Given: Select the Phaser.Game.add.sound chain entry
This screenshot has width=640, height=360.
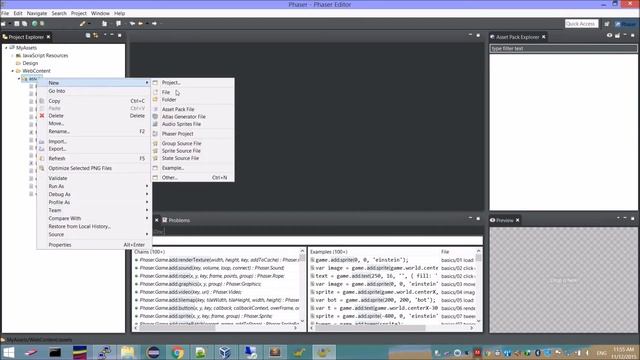Looking at the screenshot, I should point(212,268).
